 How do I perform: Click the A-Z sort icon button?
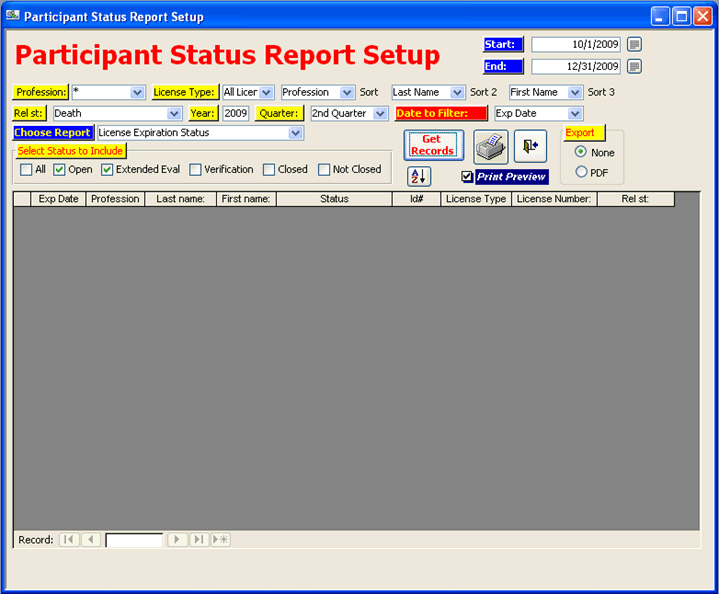419,177
